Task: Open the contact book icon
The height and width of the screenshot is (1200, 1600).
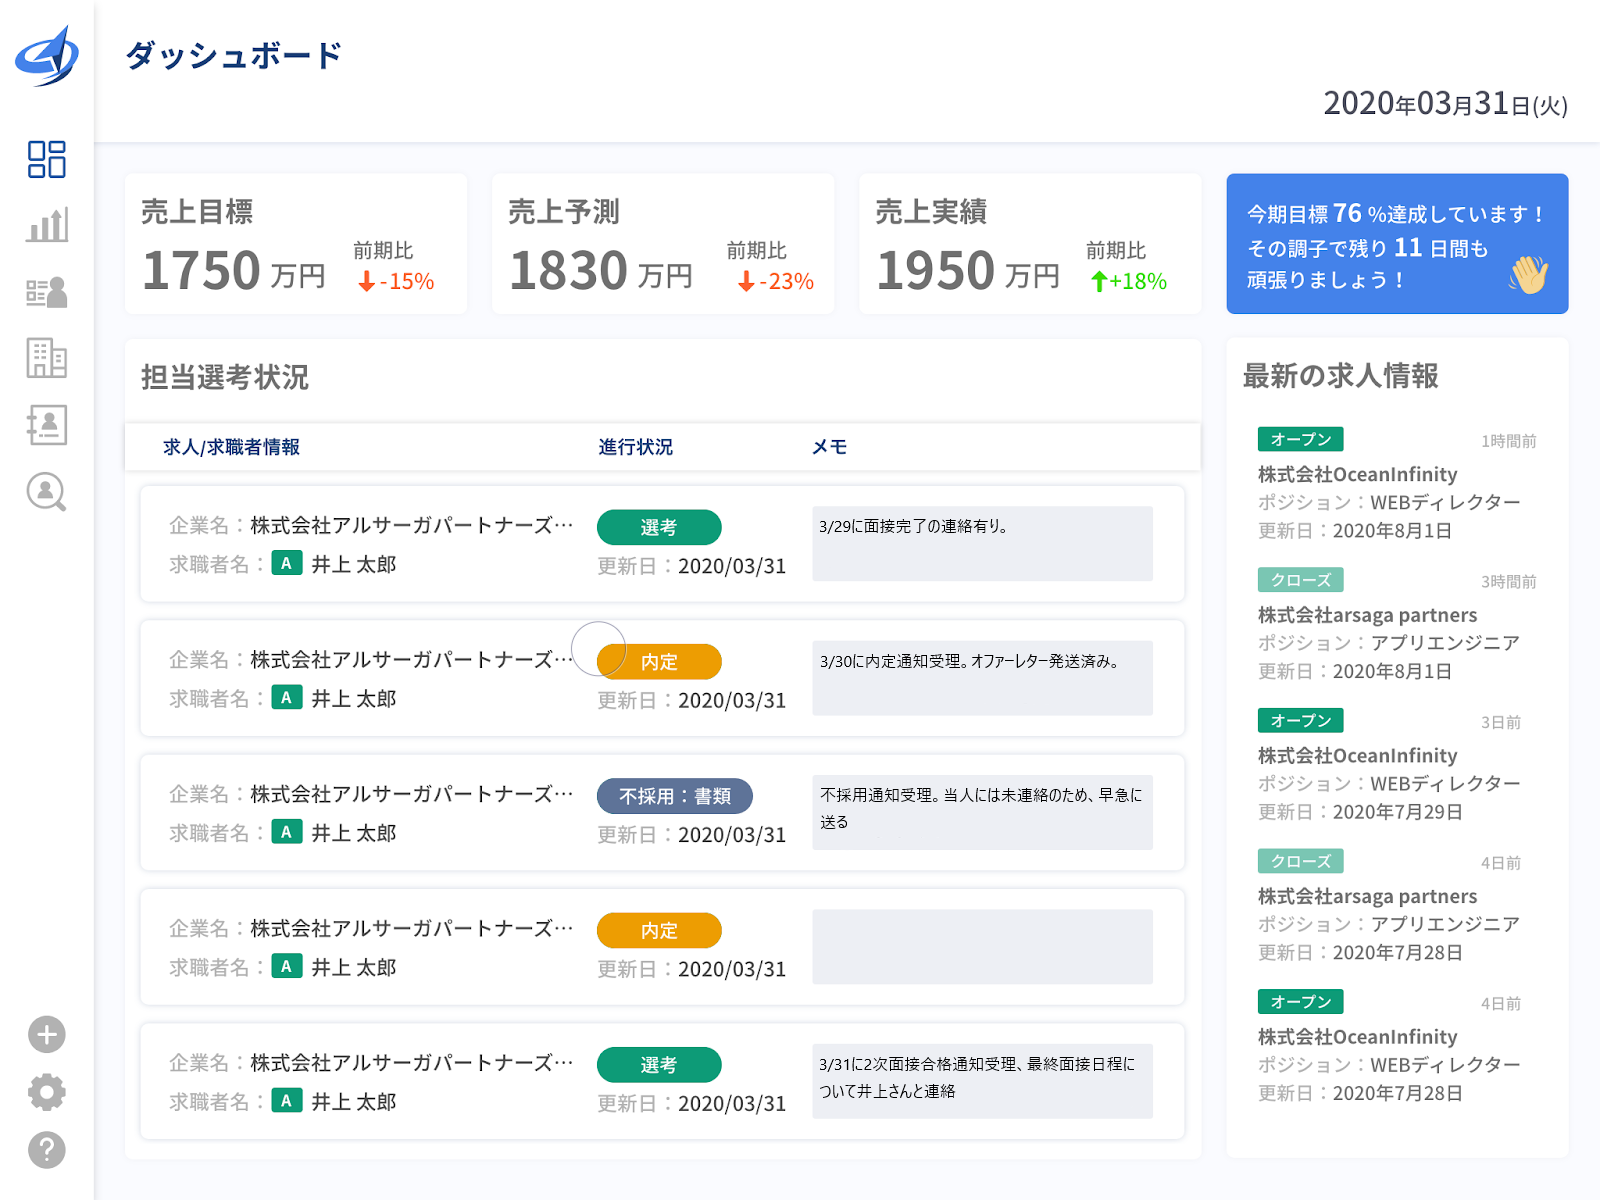Action: point(47,425)
